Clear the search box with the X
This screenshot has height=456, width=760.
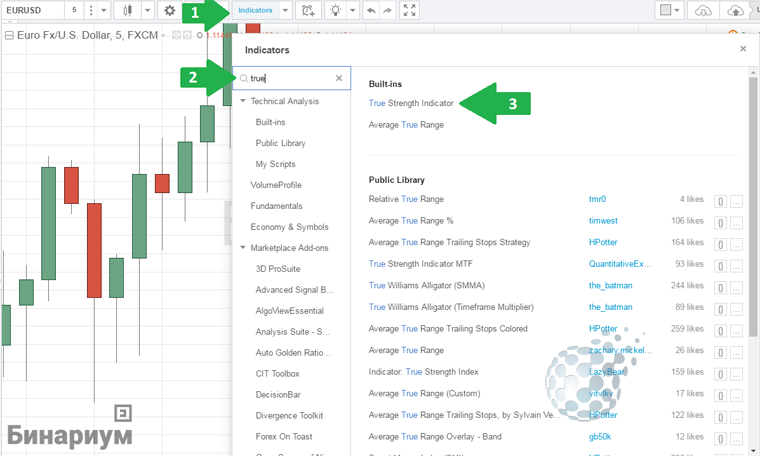click(x=339, y=78)
